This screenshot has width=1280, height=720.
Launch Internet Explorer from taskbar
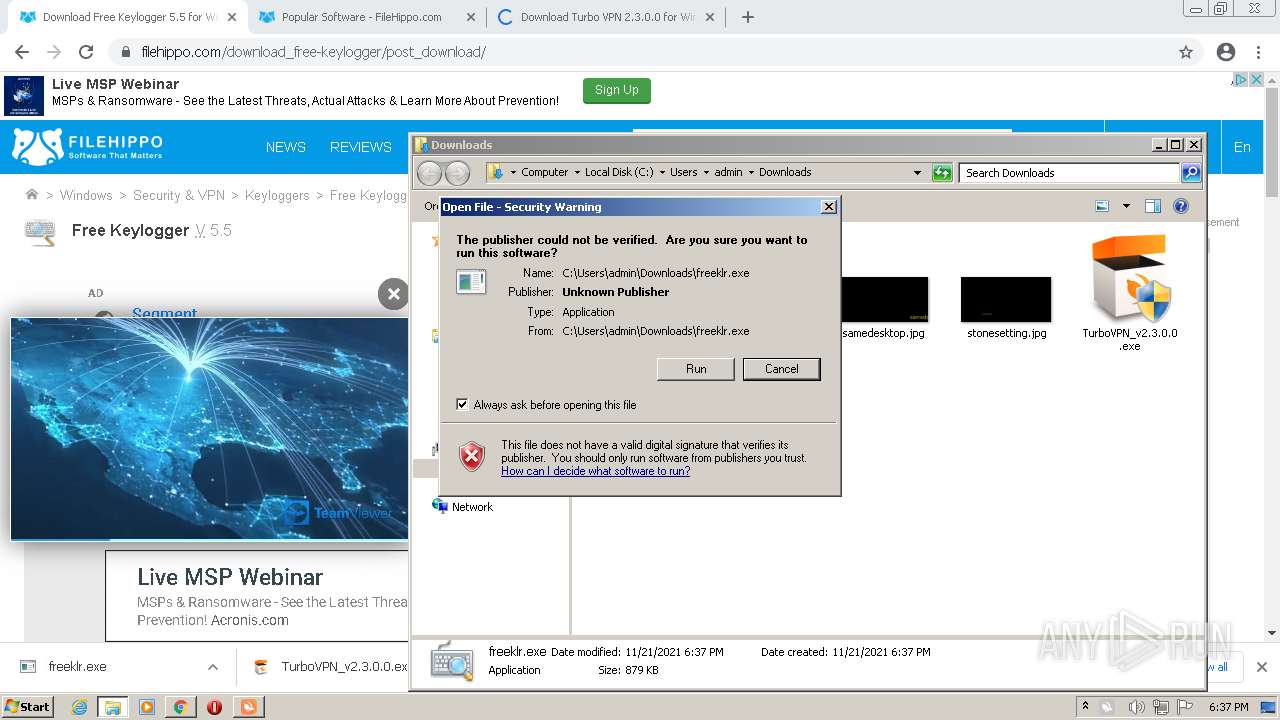(80, 707)
